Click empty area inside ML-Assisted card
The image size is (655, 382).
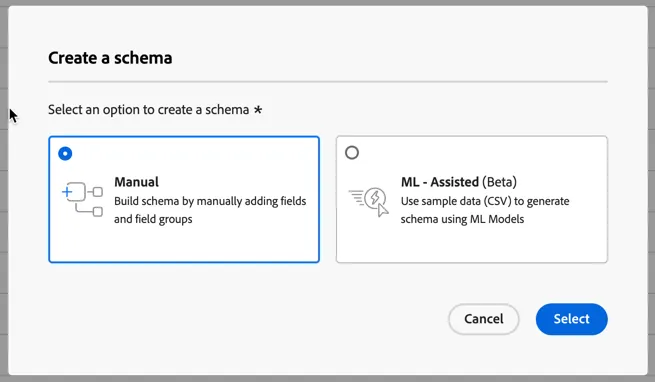tap(472, 244)
